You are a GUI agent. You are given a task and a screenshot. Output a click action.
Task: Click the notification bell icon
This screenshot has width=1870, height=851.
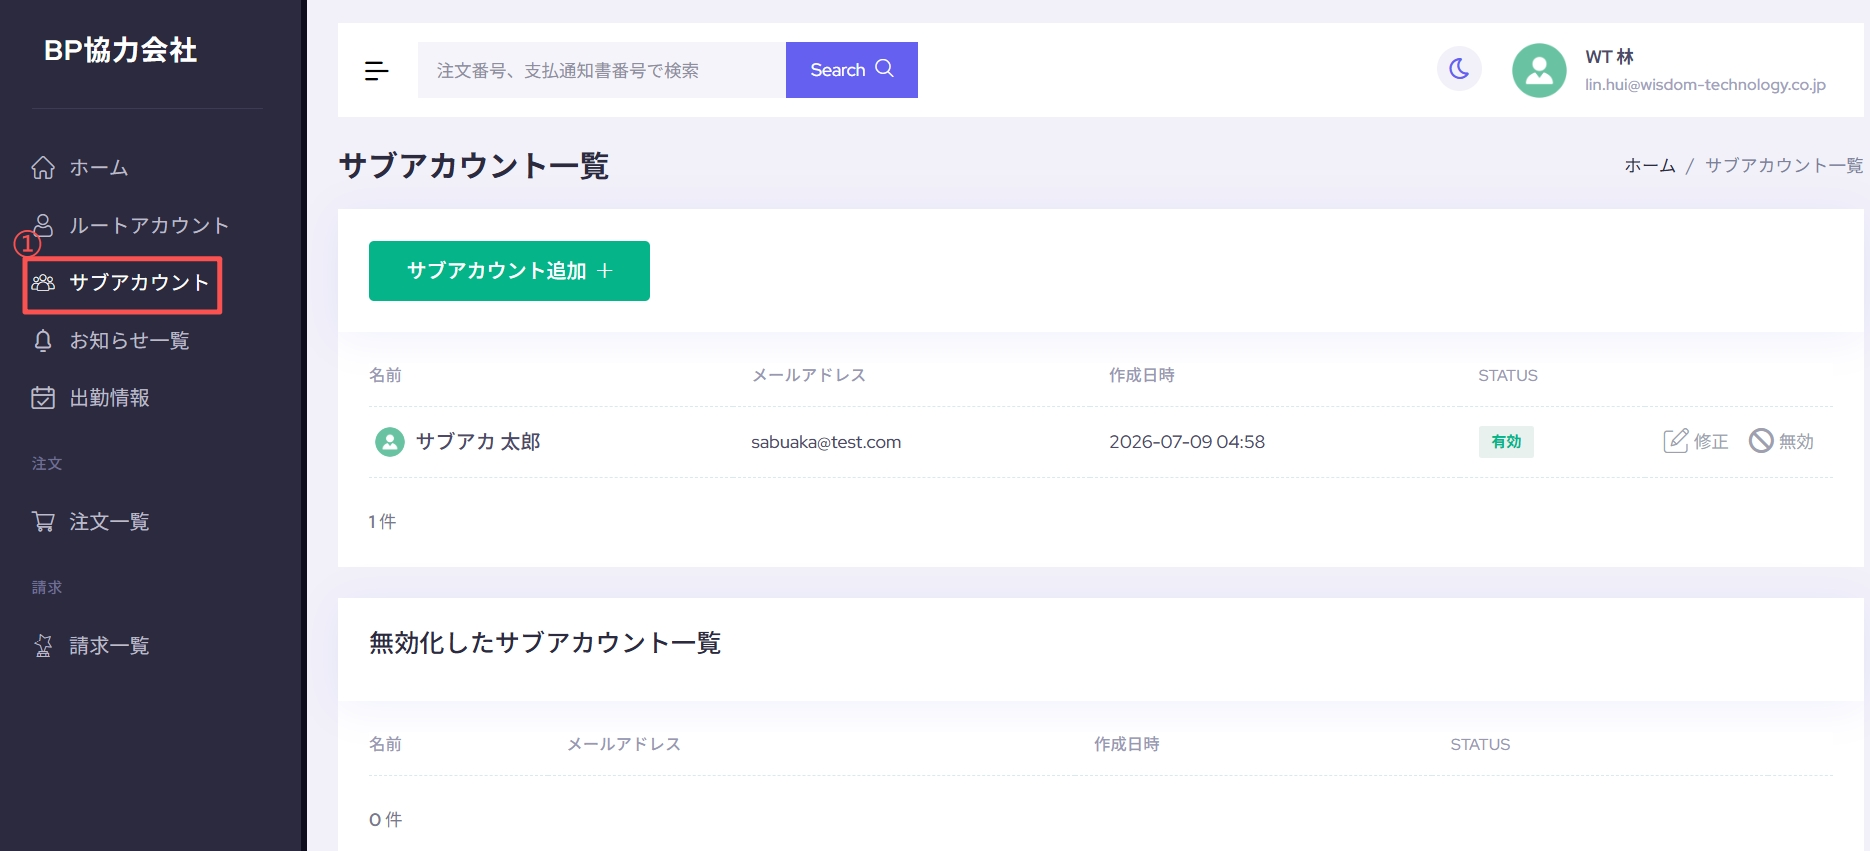click(43, 341)
